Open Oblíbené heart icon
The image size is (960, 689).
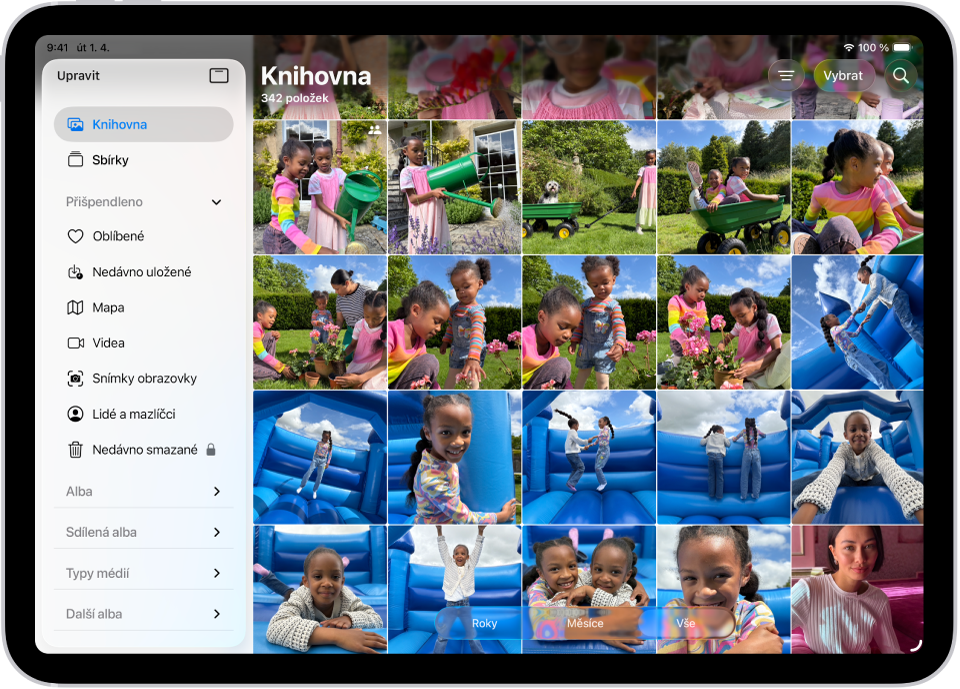(75, 236)
